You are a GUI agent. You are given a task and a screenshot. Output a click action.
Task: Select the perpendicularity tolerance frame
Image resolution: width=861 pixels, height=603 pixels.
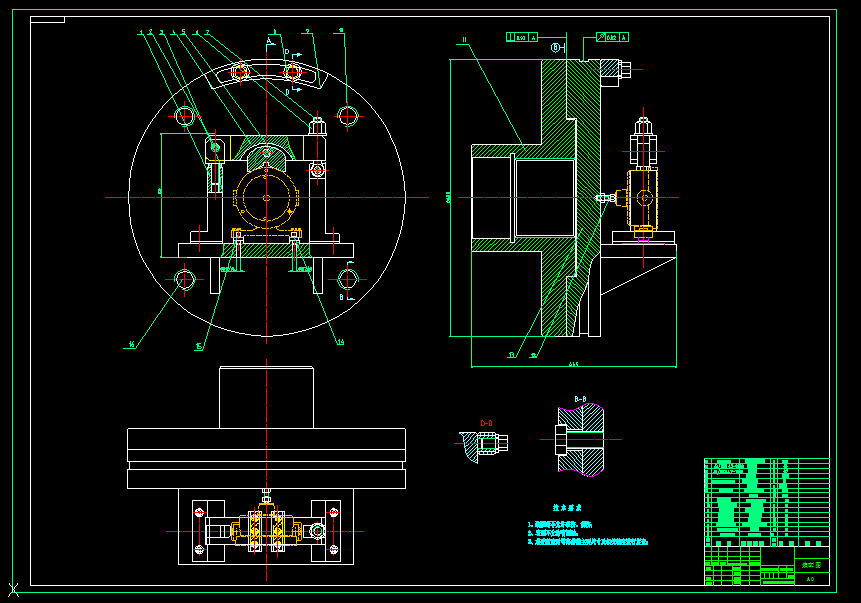522,37
